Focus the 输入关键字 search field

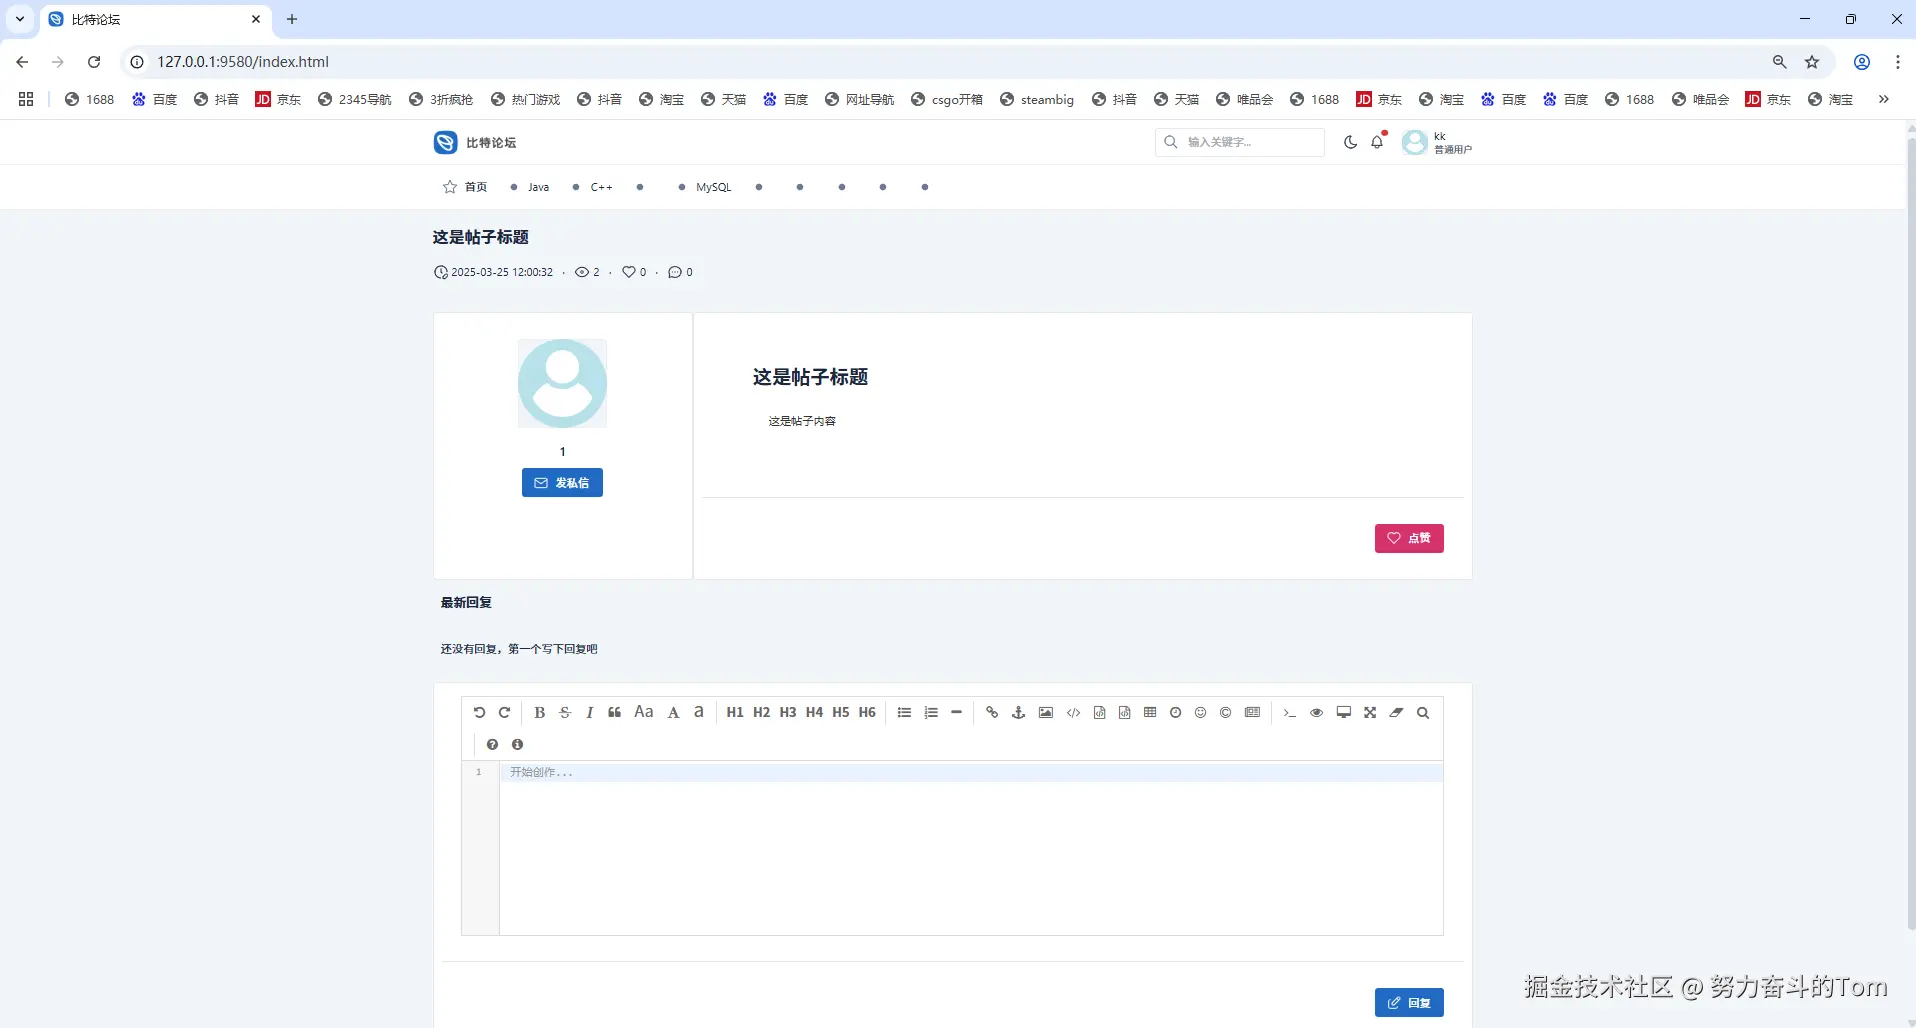[1240, 142]
